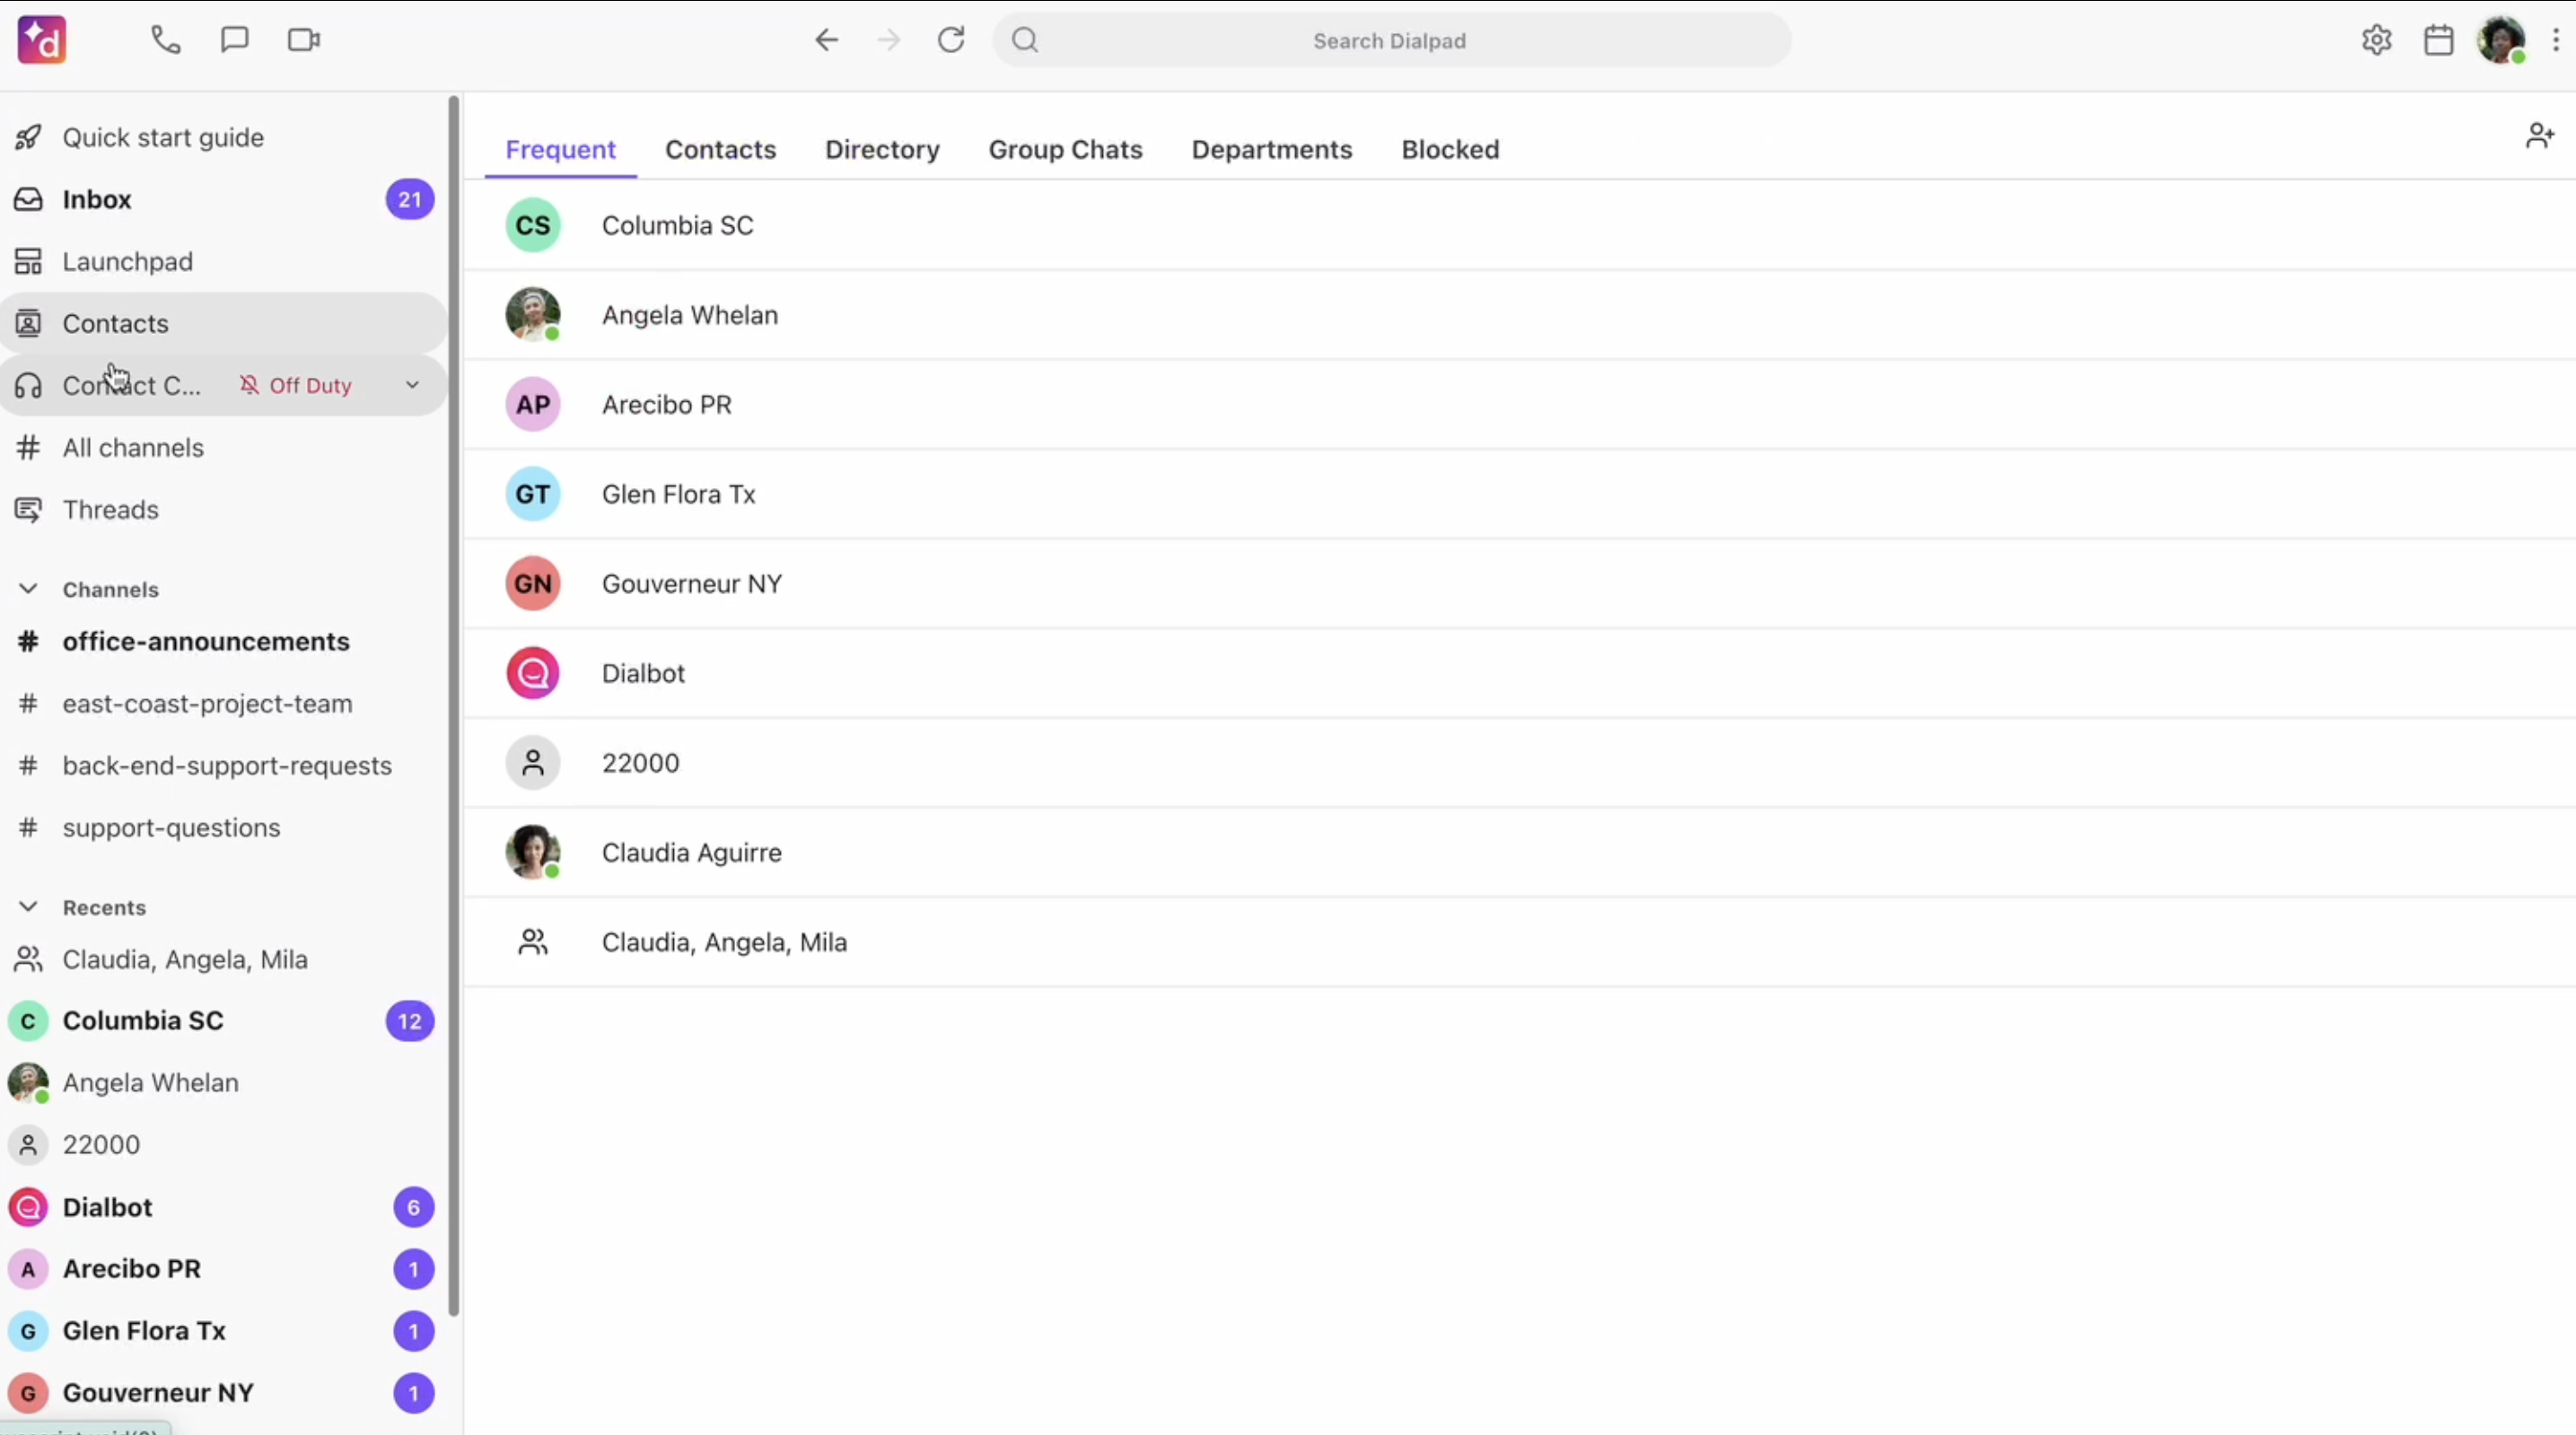Screen dimensions: 2576x1435
Task: Start a video meeting icon
Action: [x=303, y=40]
